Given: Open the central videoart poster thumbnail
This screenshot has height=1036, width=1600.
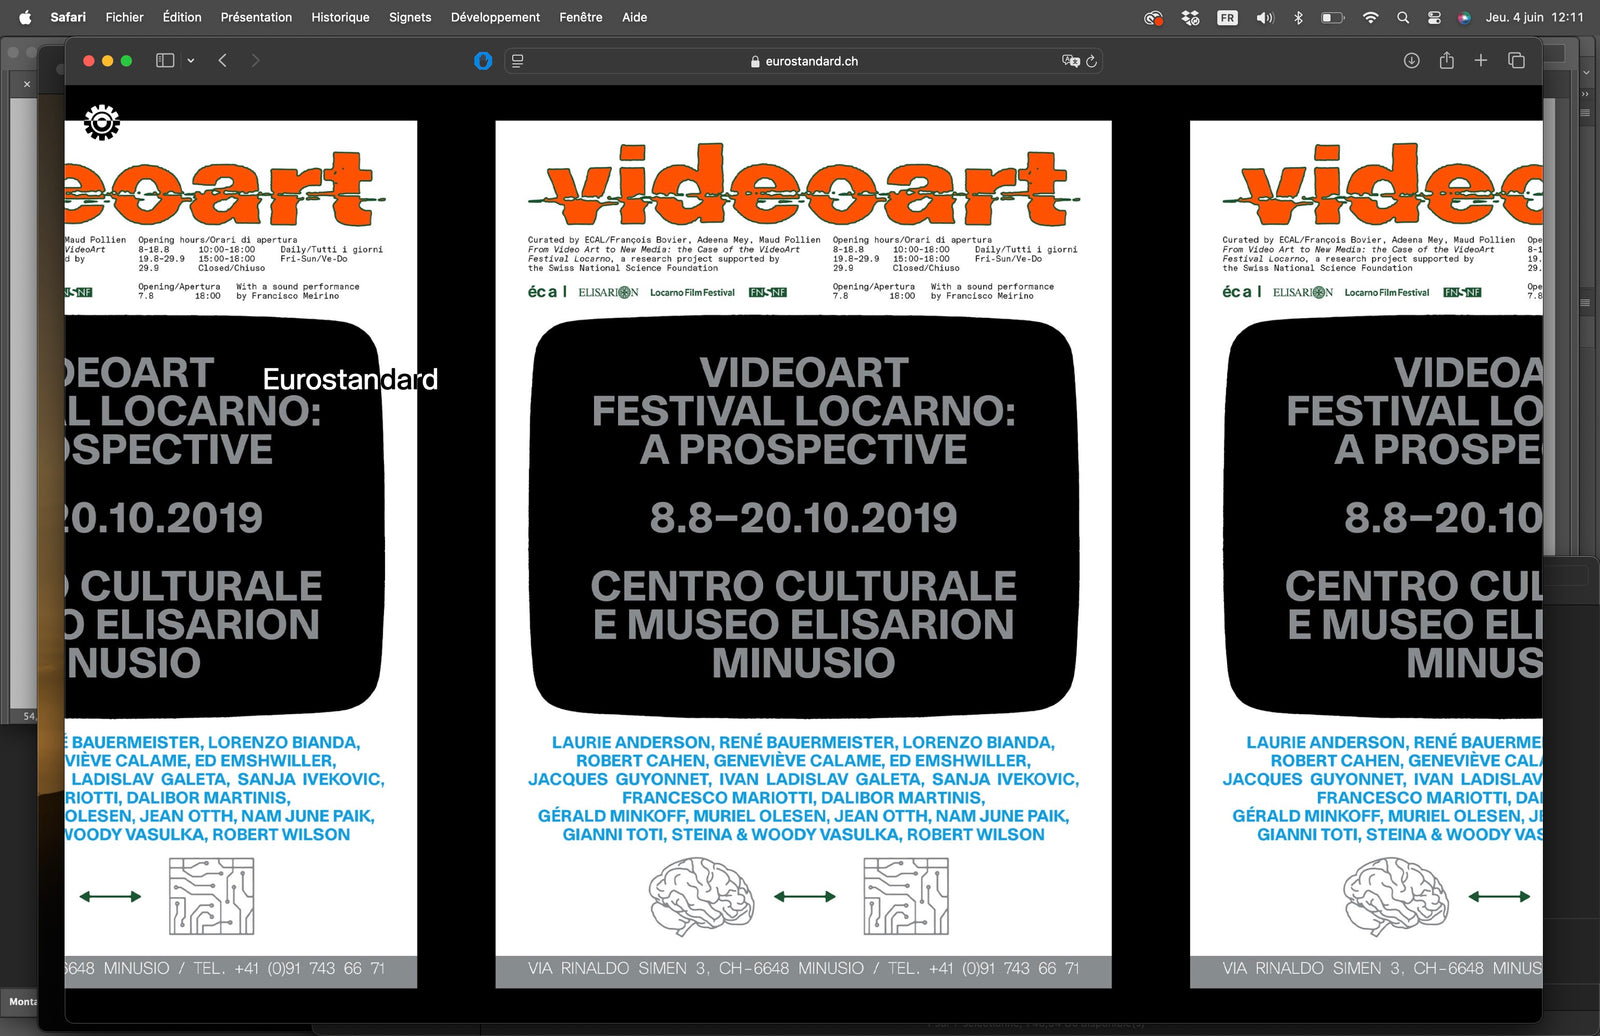Looking at the screenshot, I should (803, 554).
